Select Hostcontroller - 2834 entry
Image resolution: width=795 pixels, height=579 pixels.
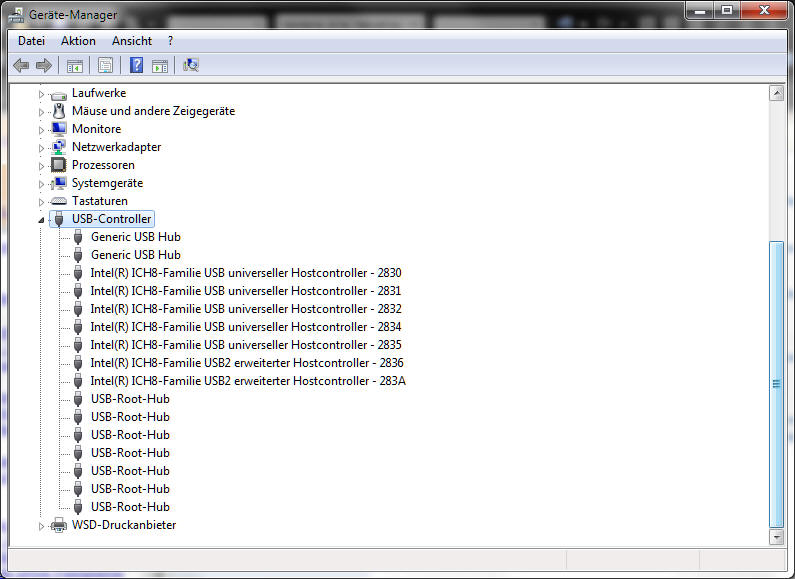pos(246,327)
